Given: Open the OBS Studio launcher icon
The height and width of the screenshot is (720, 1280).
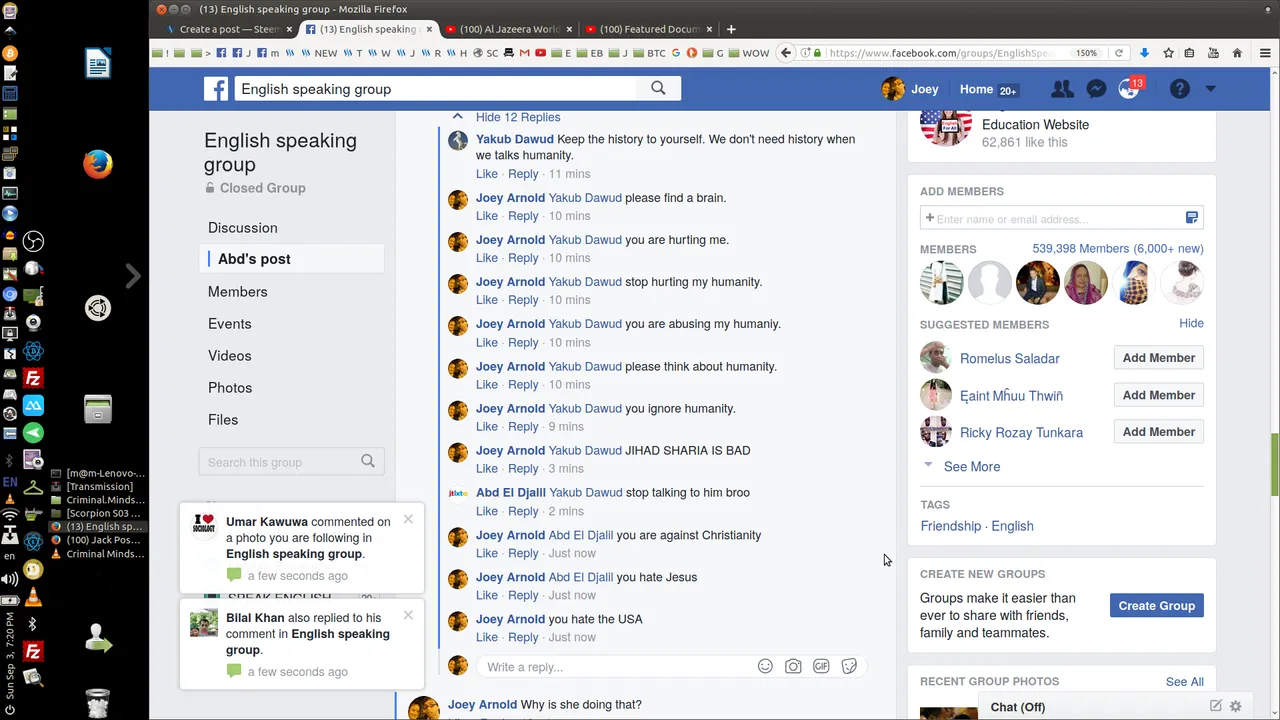Looking at the screenshot, I should coord(33,241).
